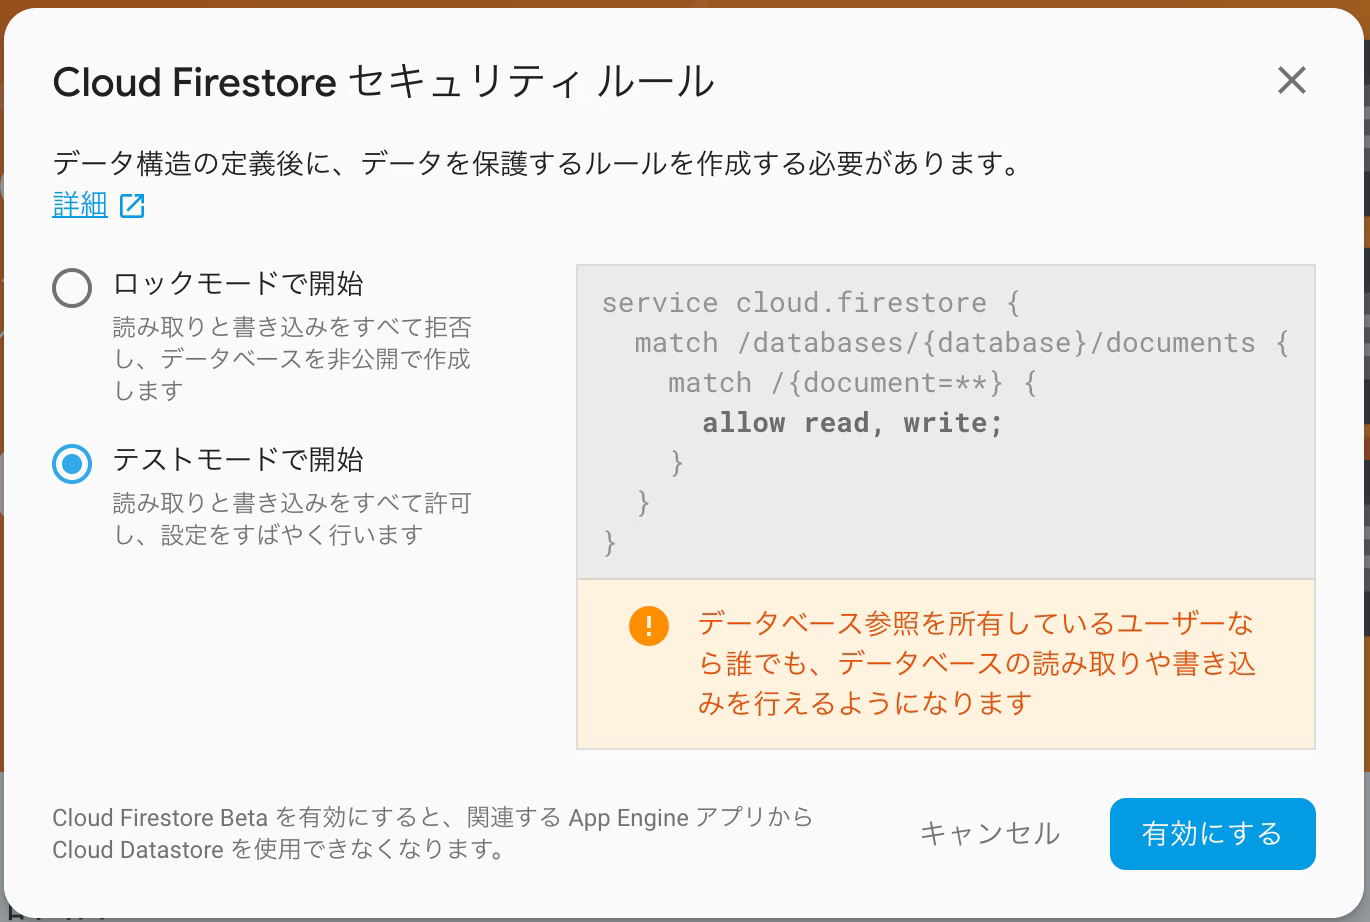The height and width of the screenshot is (922, 1370).
Task: Click the ロックモード description text
Action: coord(291,358)
